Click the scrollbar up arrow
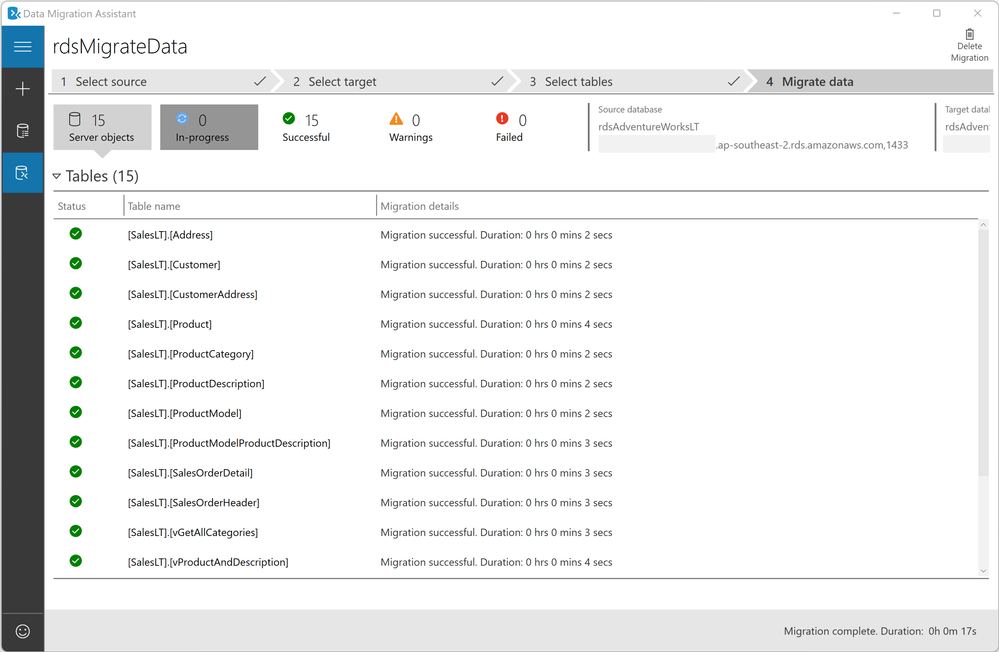This screenshot has height=652, width=999. (983, 225)
